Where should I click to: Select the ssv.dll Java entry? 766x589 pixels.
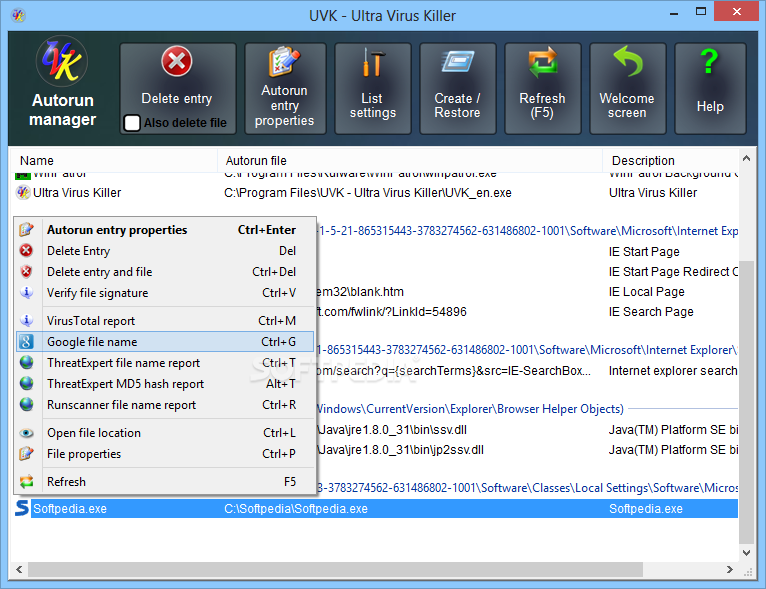pos(527,430)
